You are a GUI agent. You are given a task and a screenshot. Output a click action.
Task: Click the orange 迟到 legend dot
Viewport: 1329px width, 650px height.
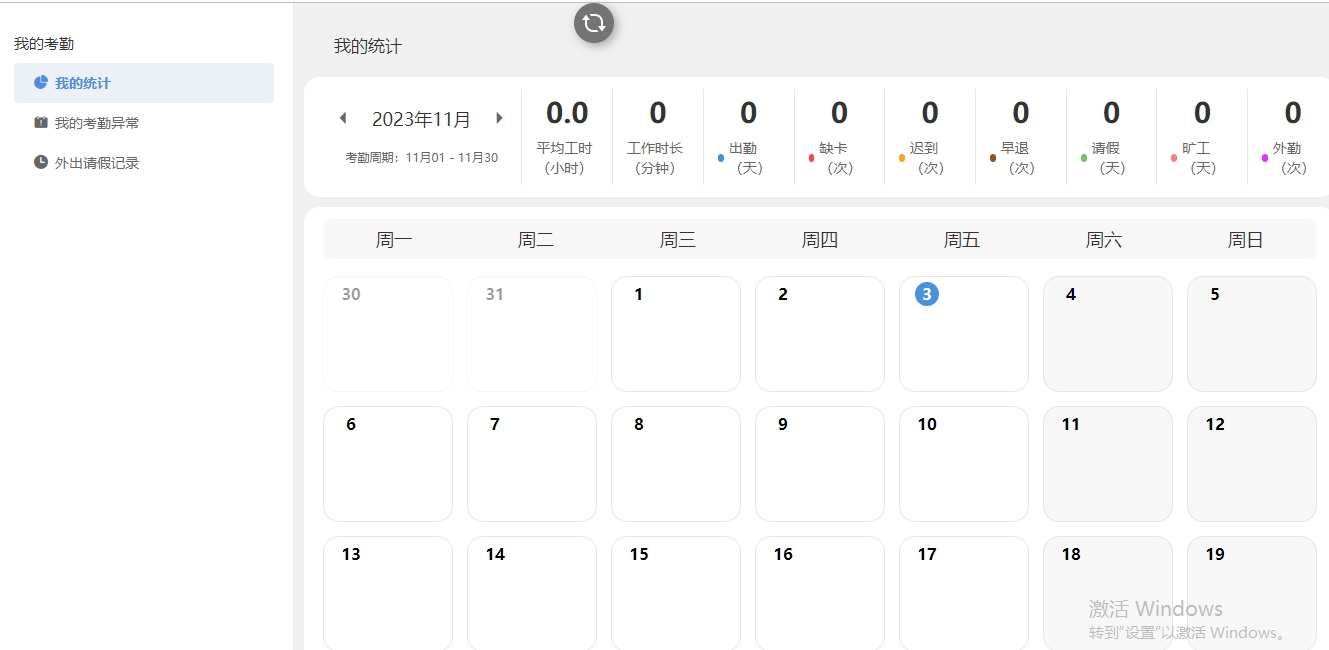[902, 158]
